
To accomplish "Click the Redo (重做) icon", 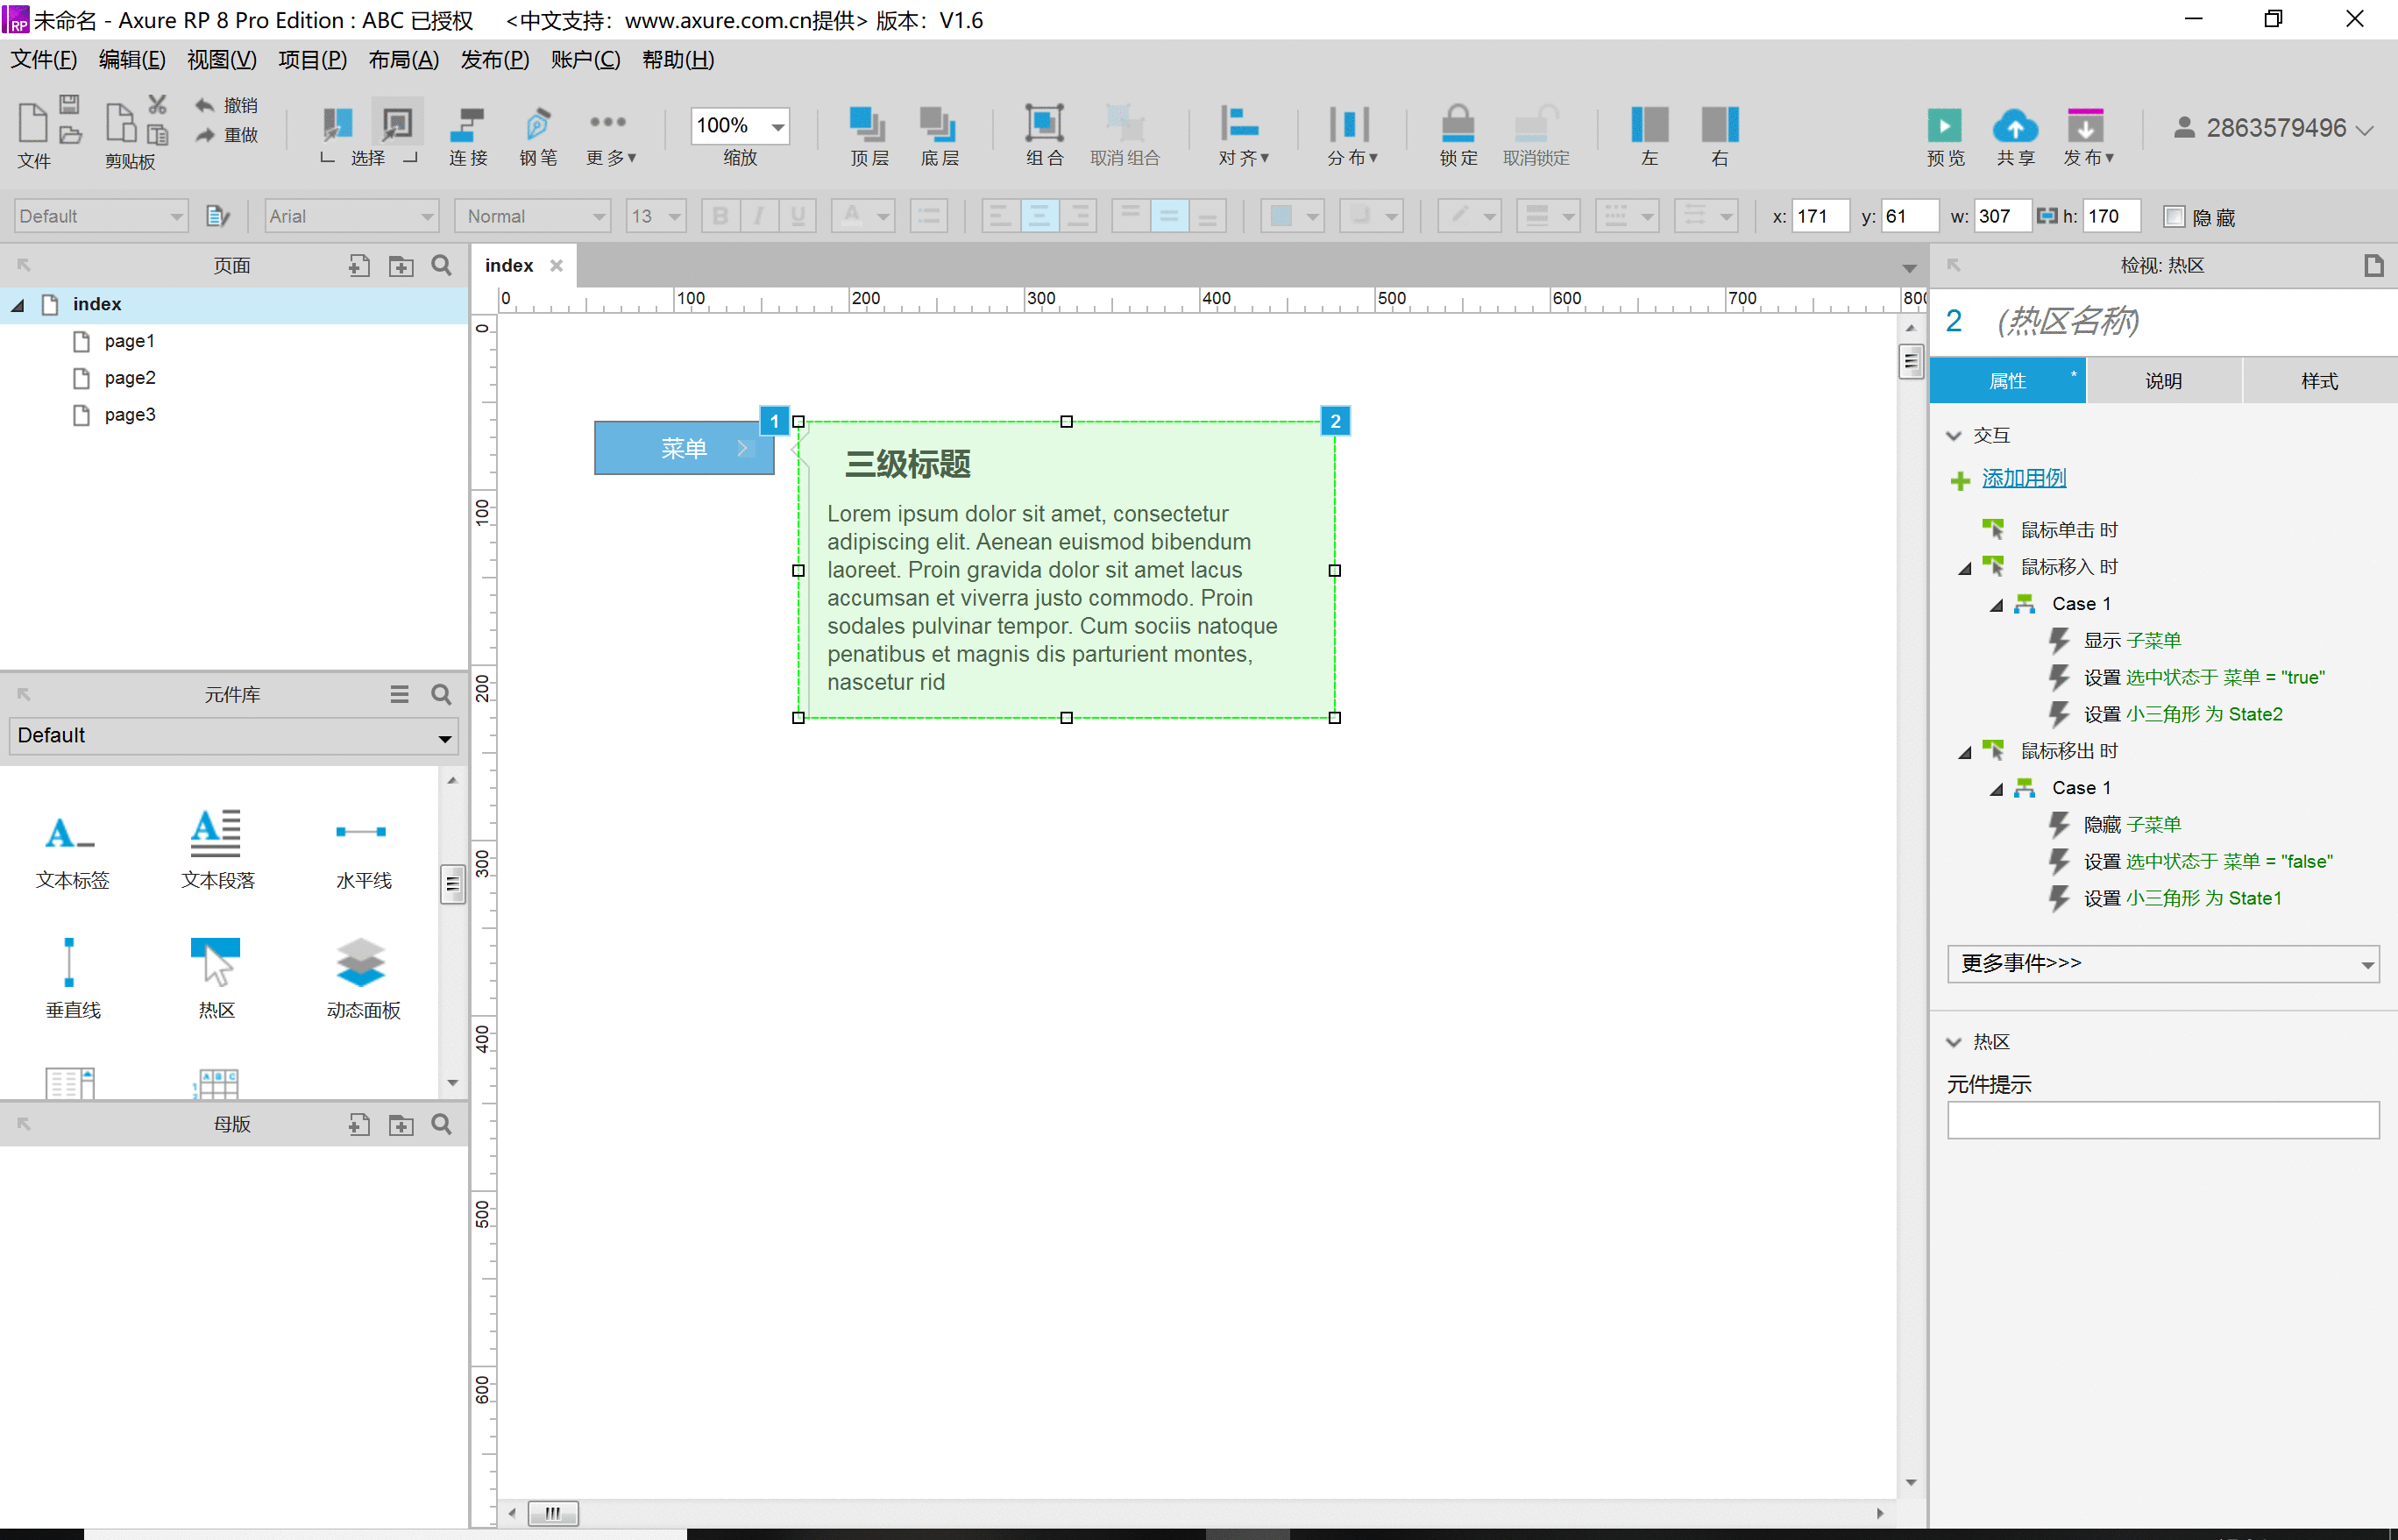I will click(x=204, y=134).
